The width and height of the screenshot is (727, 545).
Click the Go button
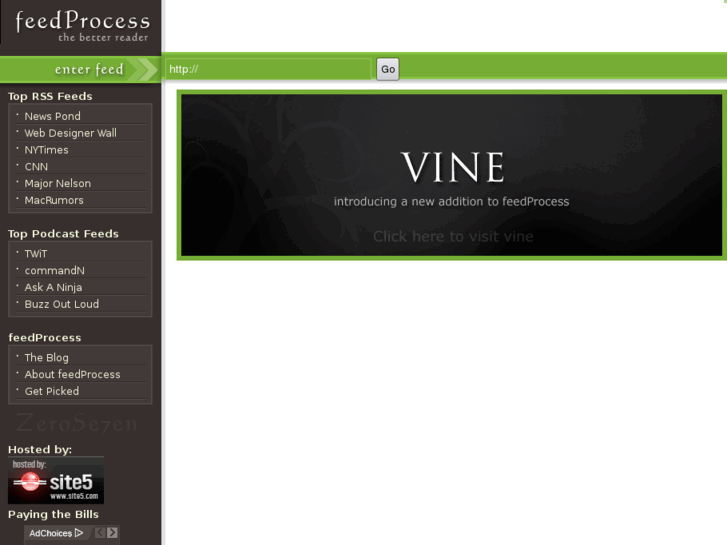tap(388, 69)
